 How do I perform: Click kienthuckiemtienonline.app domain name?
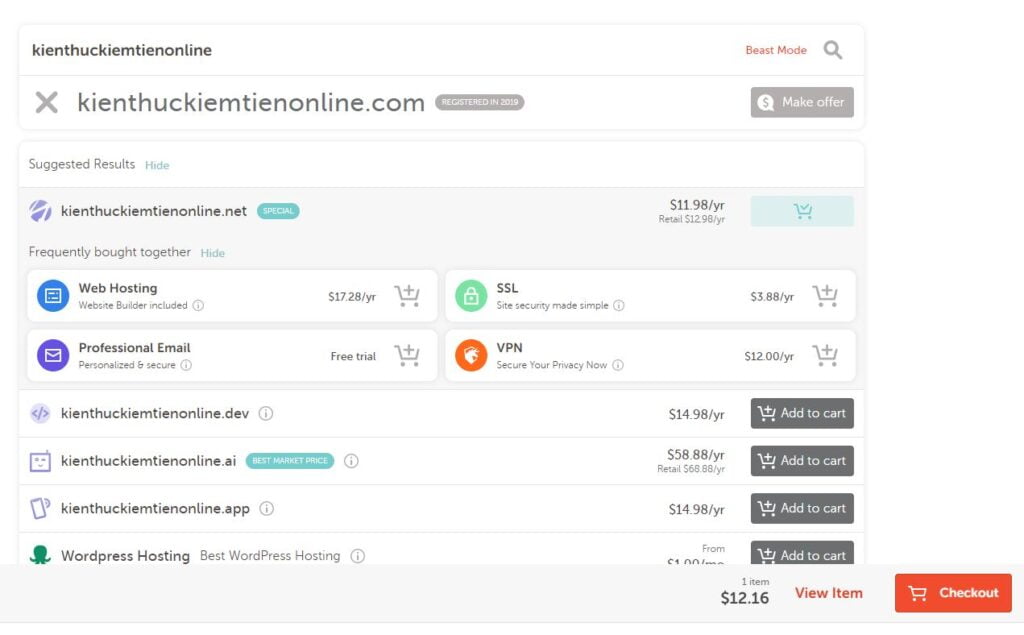(x=155, y=509)
